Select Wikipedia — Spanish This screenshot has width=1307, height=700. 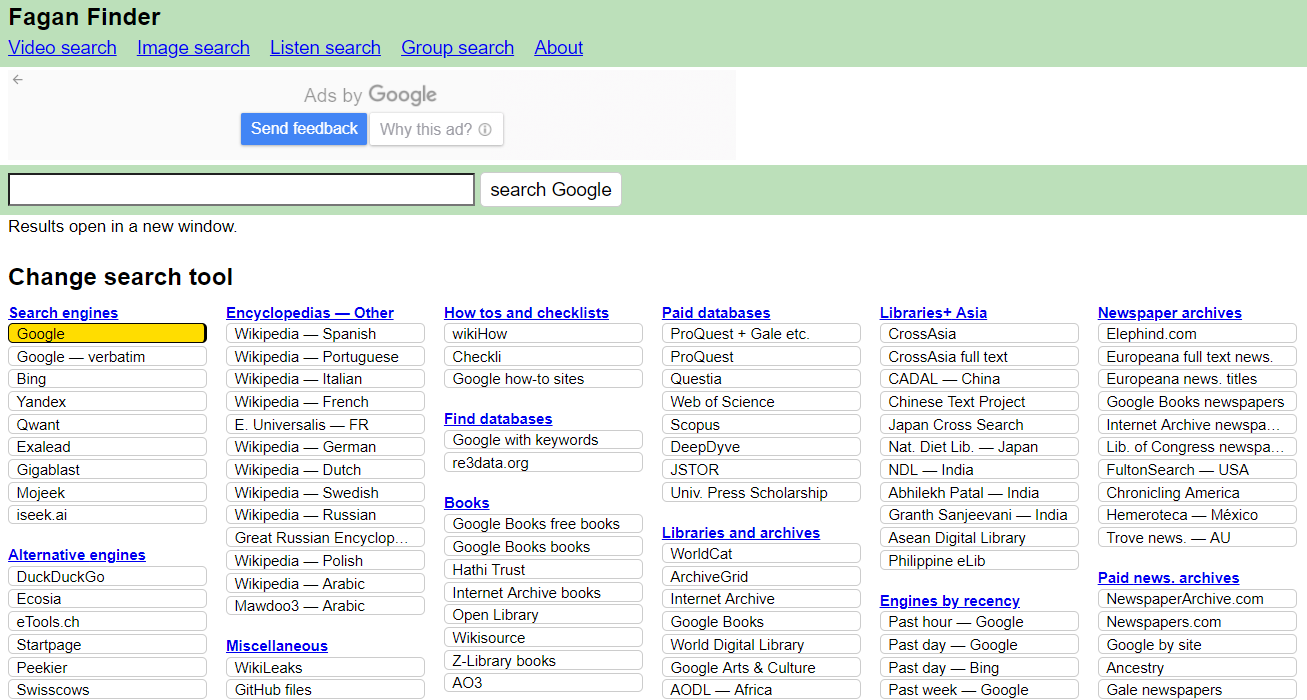[325, 334]
